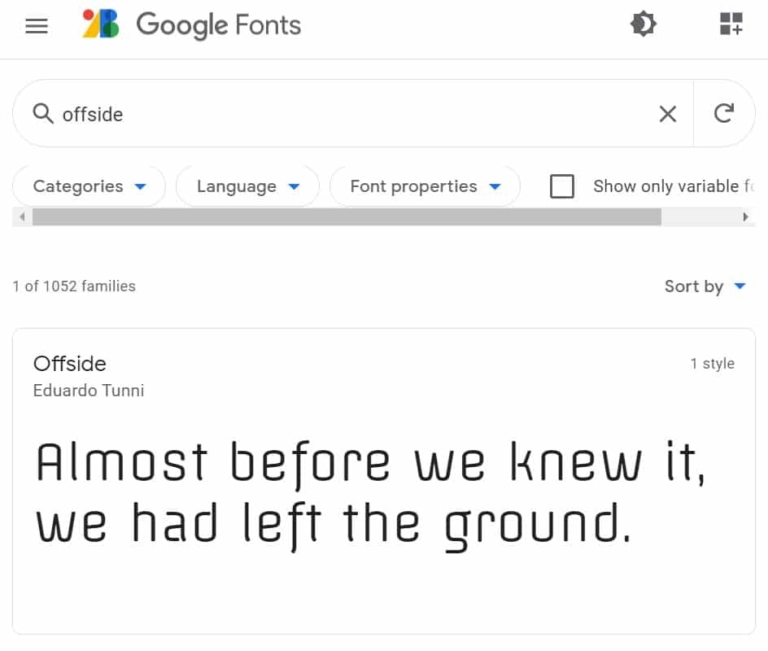
Task: Click the Google Fonts logo
Action: (192, 24)
